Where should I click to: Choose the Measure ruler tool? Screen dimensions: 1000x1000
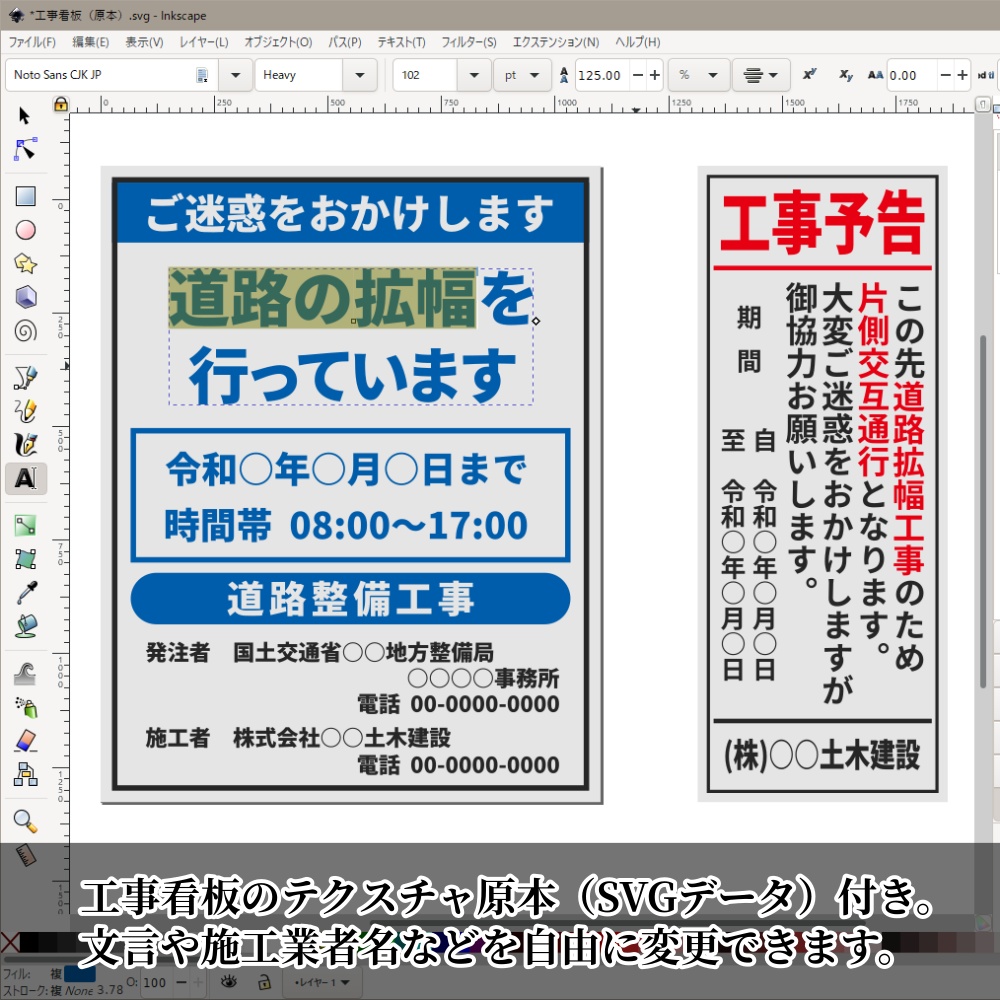pos(25,855)
